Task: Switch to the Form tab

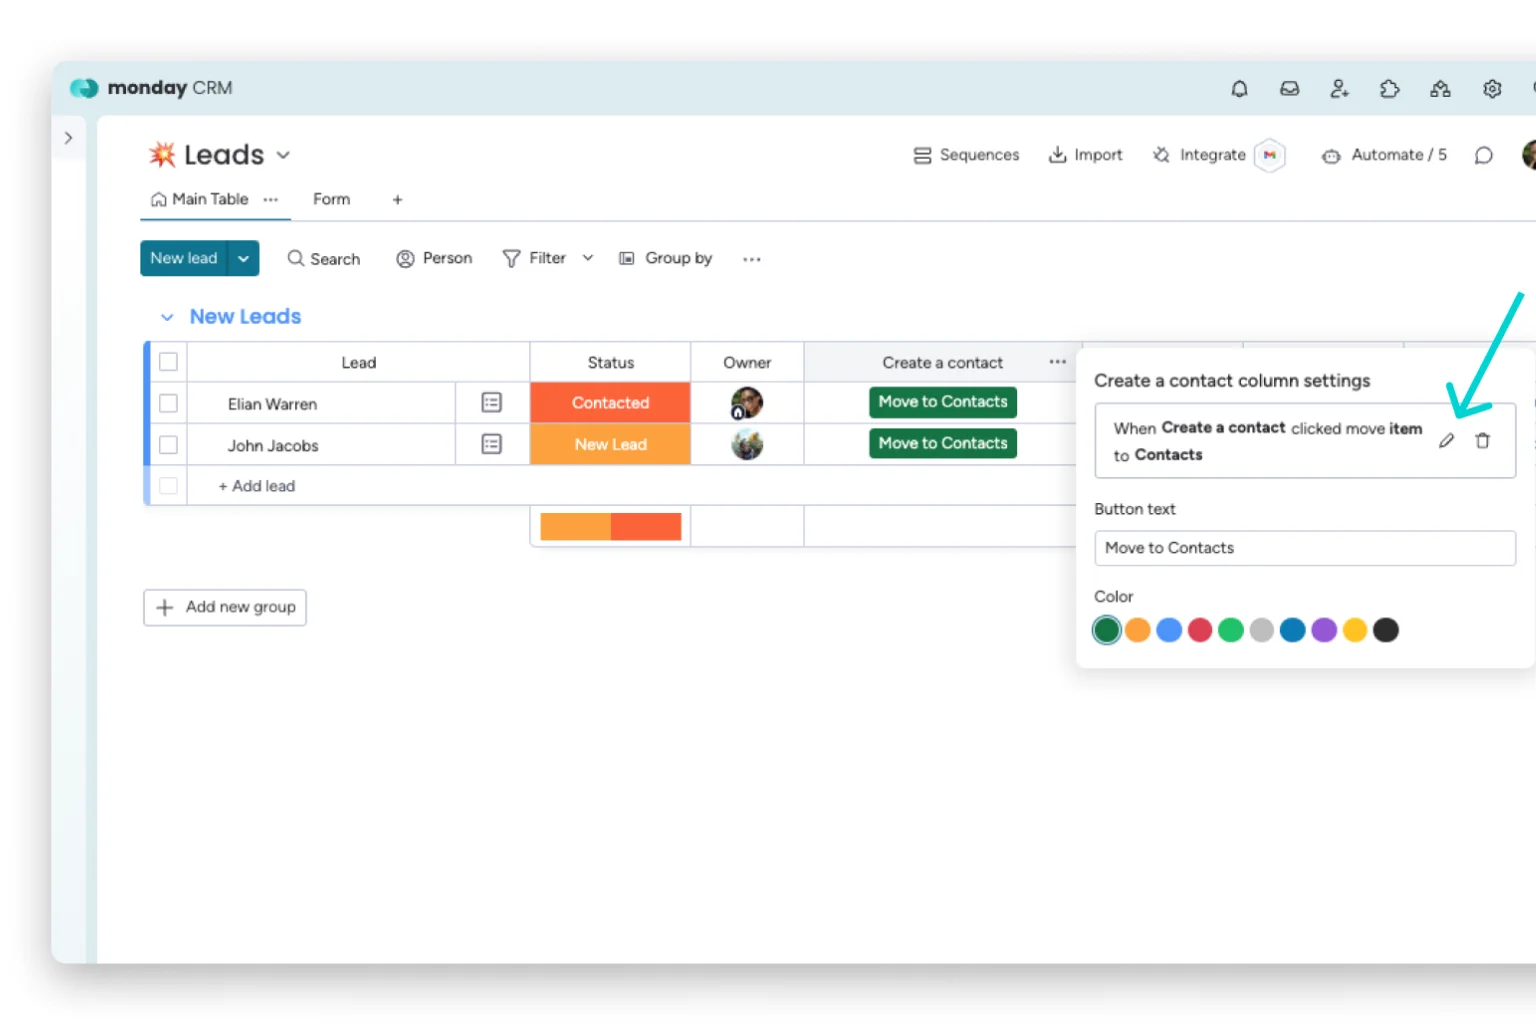Action: coord(331,199)
